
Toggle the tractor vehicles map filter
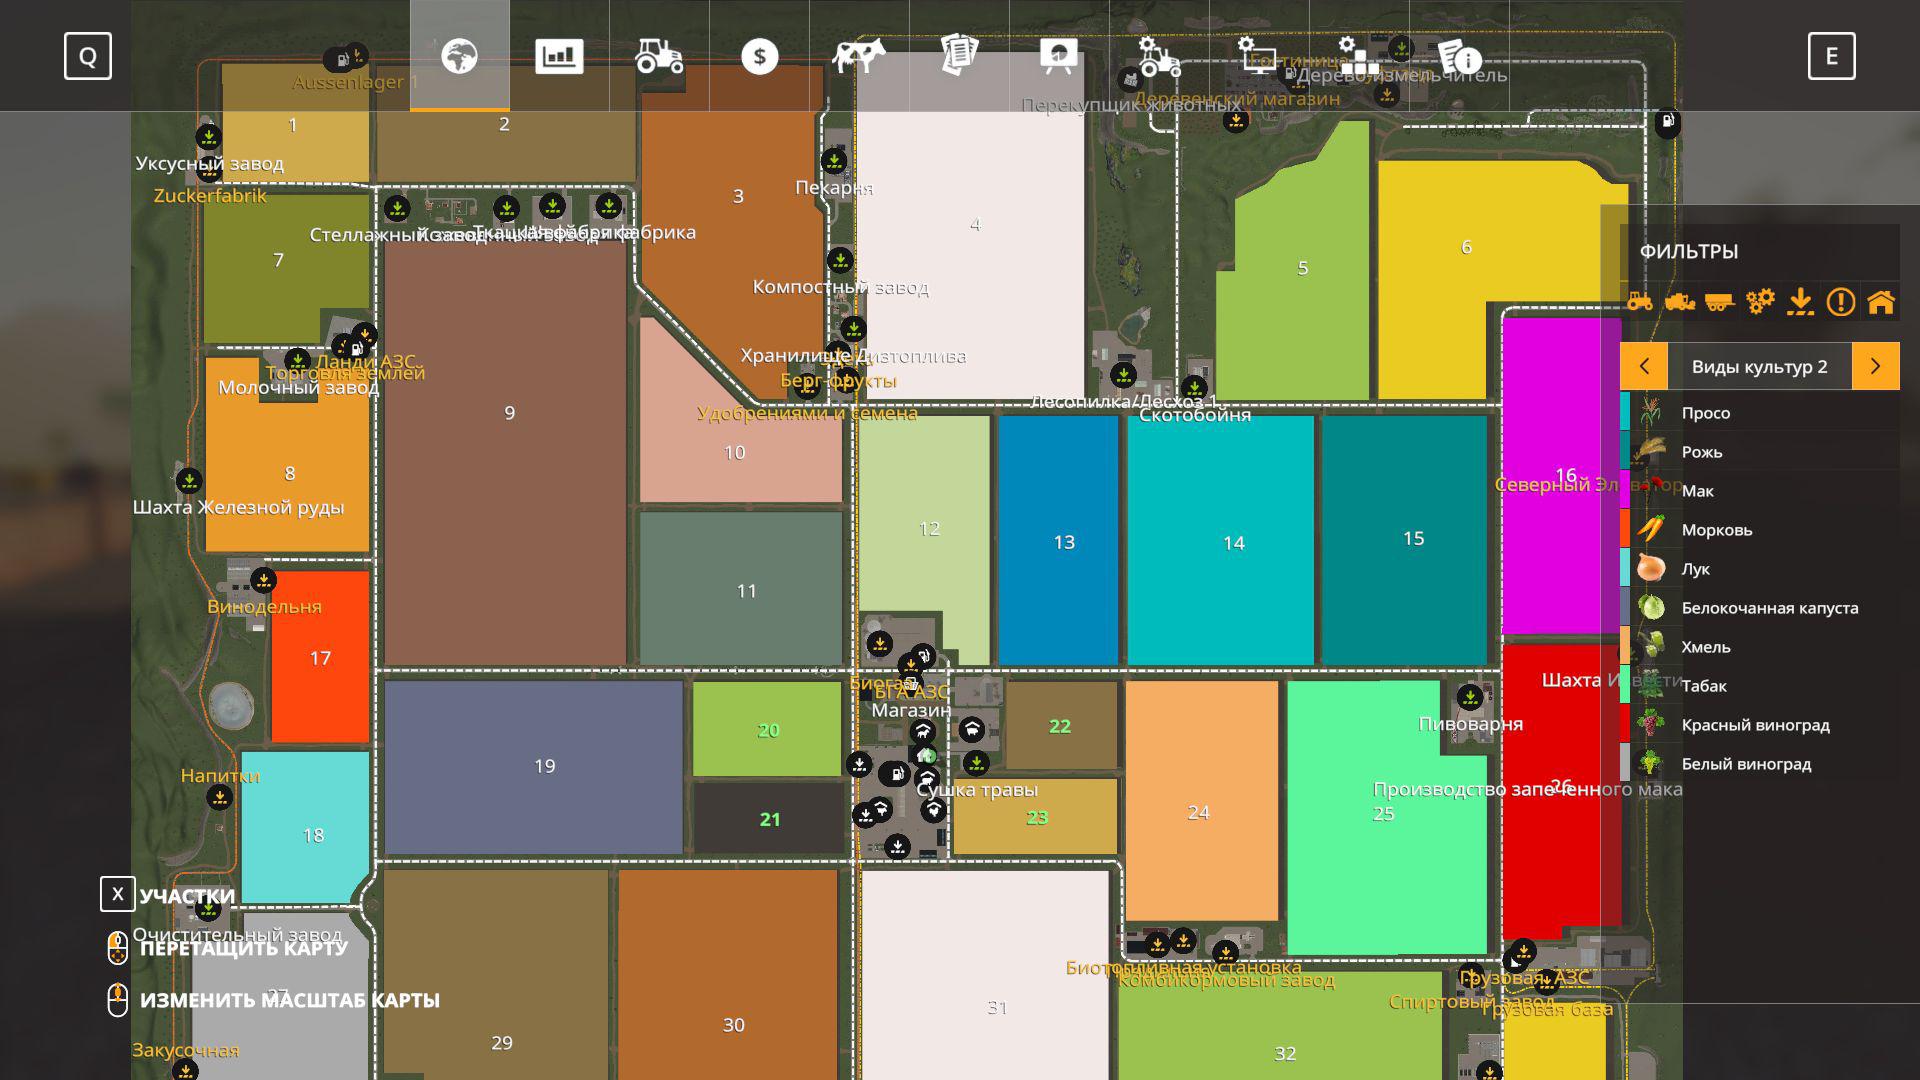point(1640,301)
